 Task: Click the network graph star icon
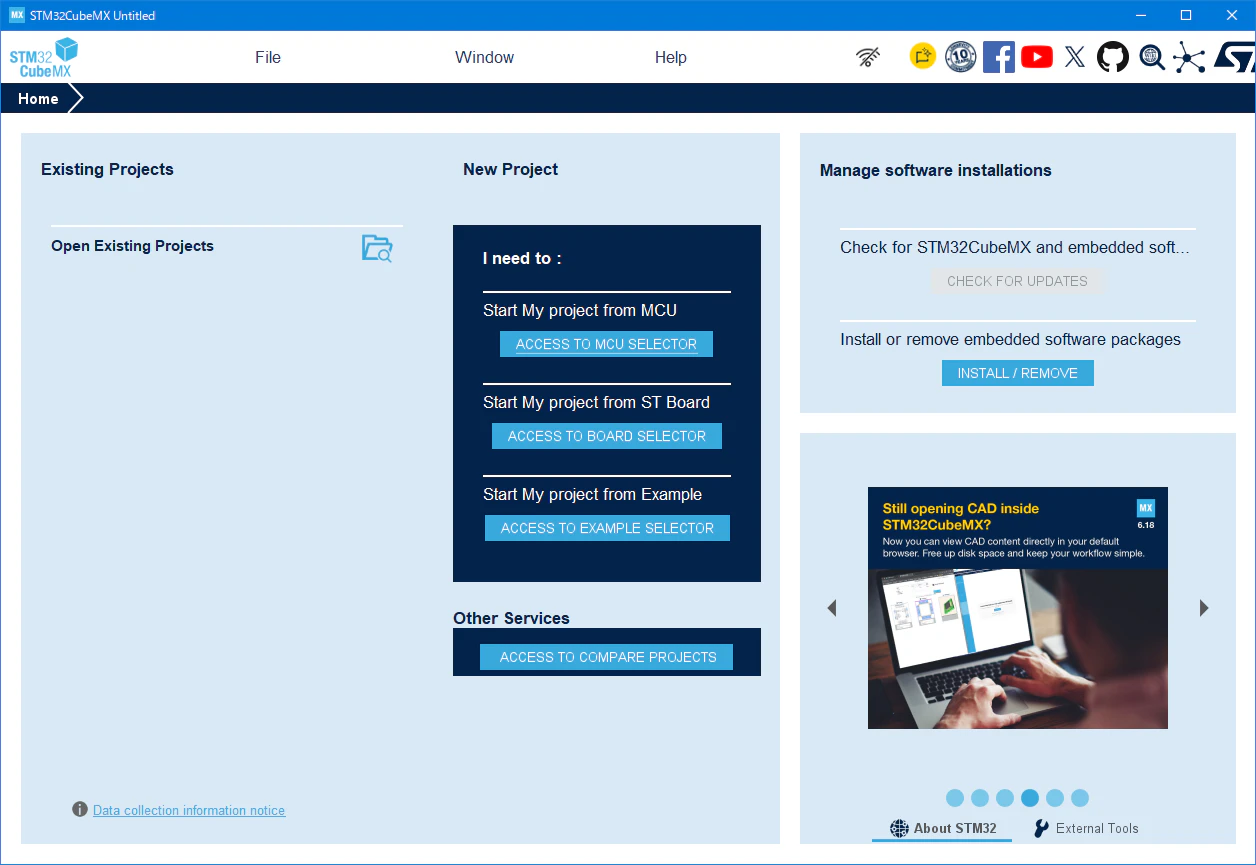(1189, 57)
